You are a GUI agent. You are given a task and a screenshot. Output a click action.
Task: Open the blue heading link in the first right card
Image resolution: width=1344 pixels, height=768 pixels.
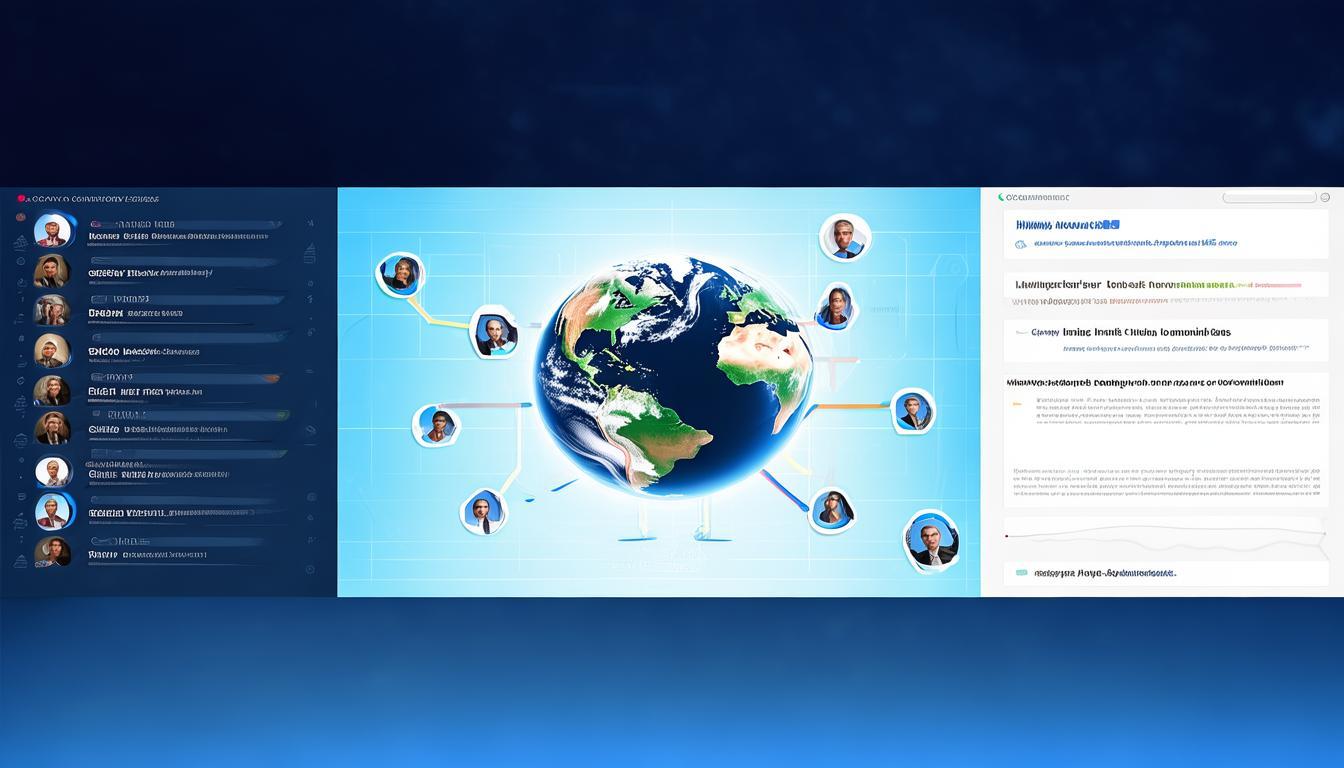tap(1067, 226)
